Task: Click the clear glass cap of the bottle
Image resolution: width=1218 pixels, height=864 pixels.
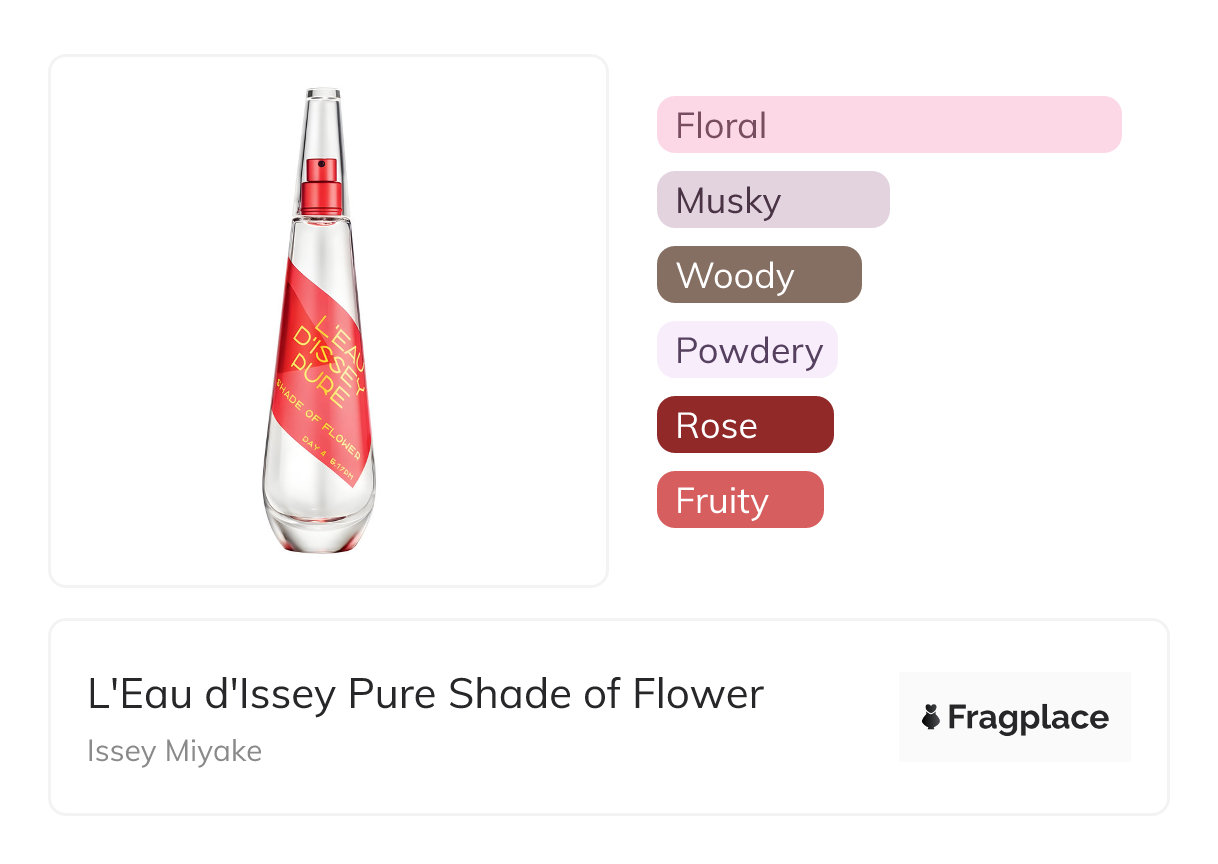Action: (321, 118)
